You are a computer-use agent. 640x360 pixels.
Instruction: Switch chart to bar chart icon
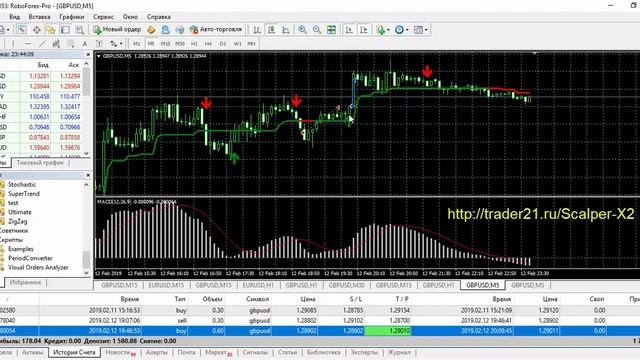tap(257, 29)
